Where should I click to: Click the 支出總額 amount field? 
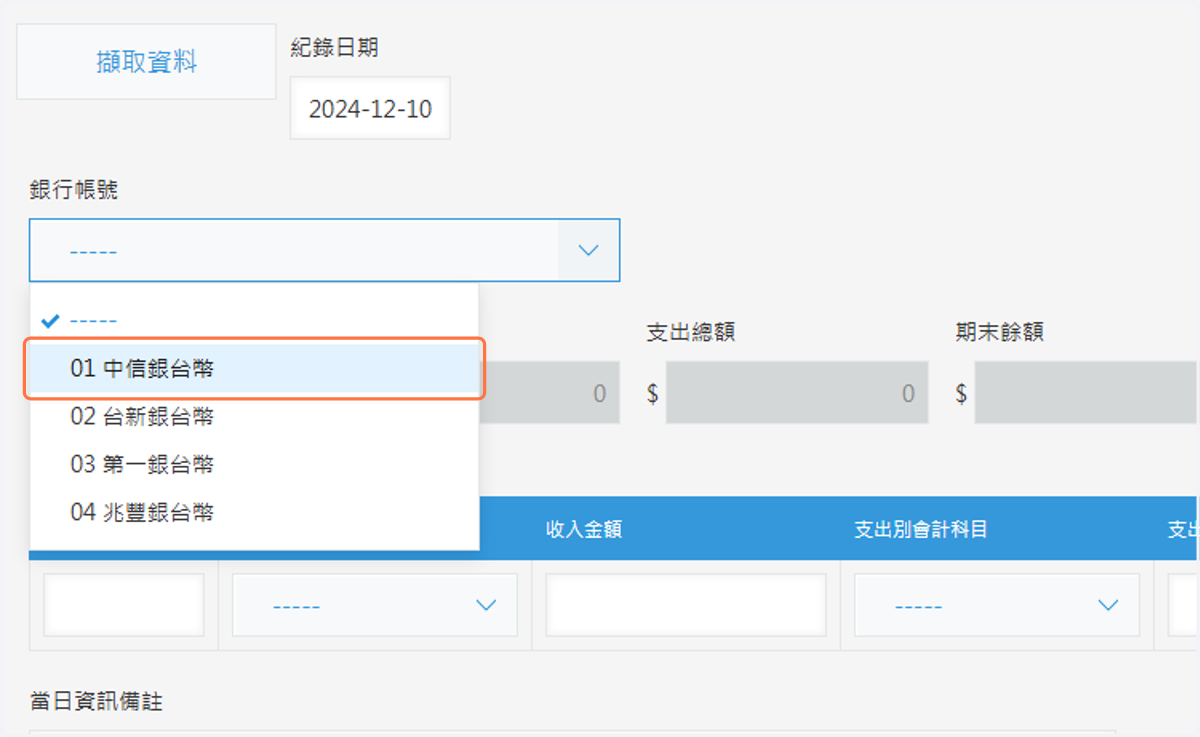pos(797,393)
